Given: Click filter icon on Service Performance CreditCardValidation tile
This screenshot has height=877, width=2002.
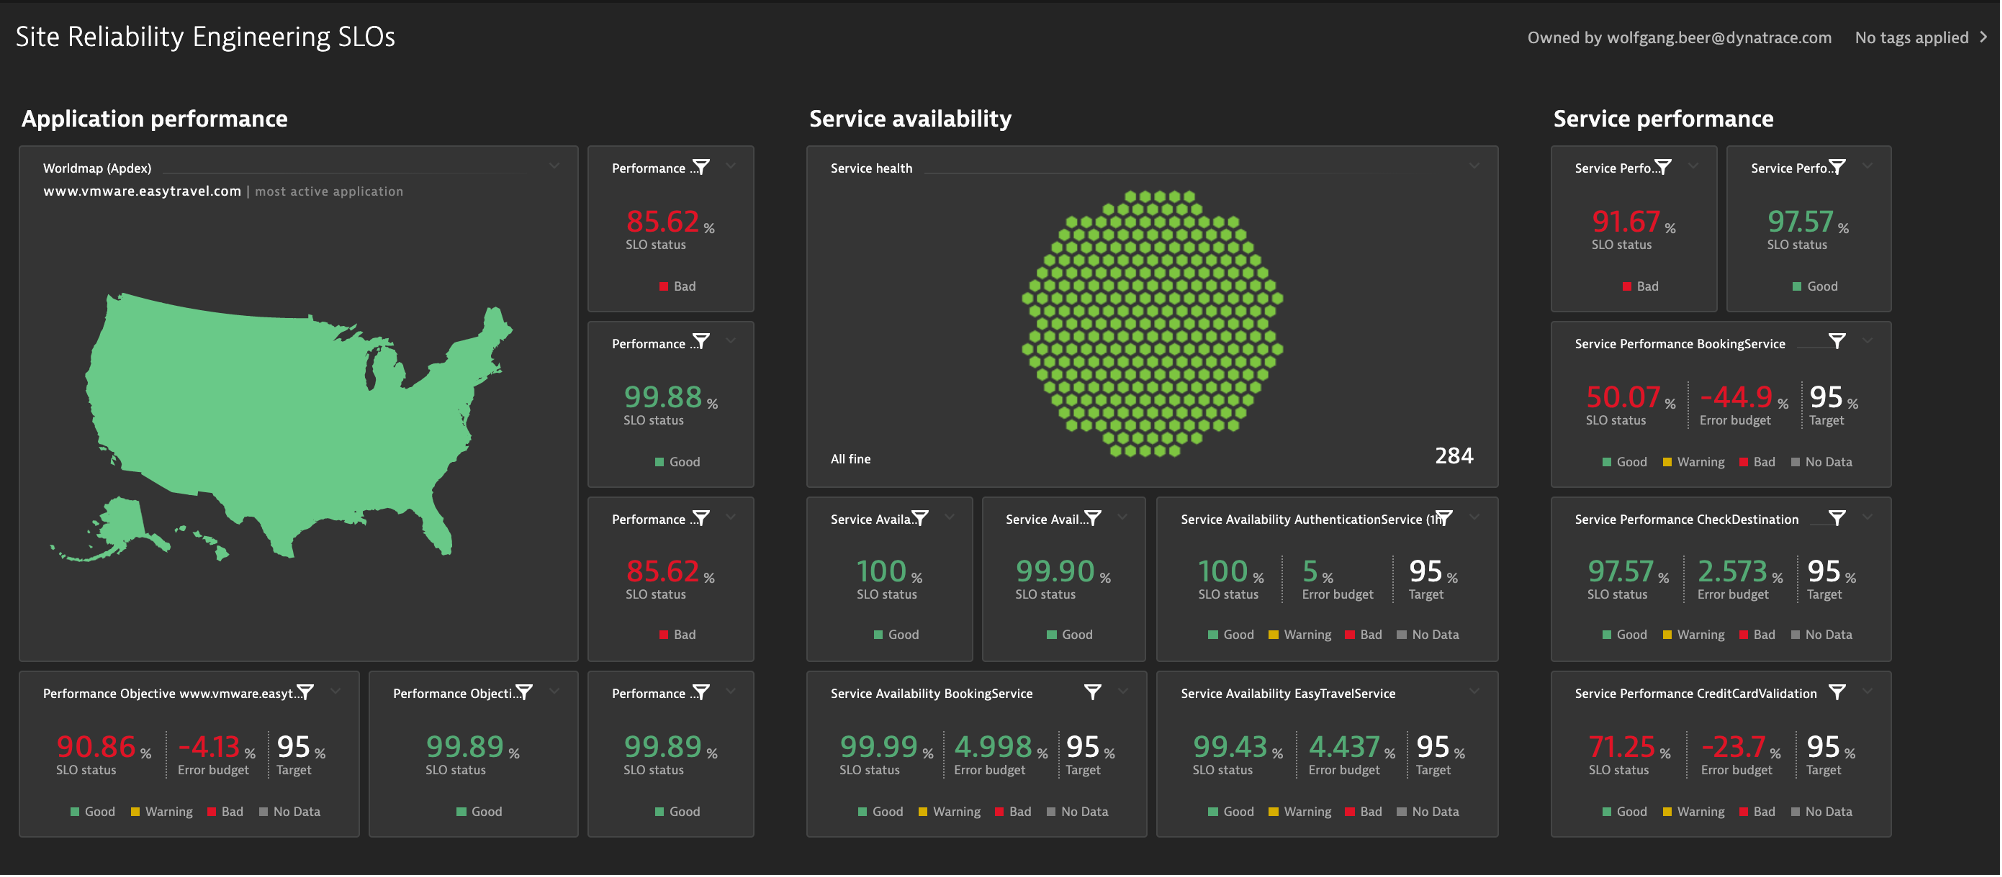Looking at the screenshot, I should pos(1837,692).
